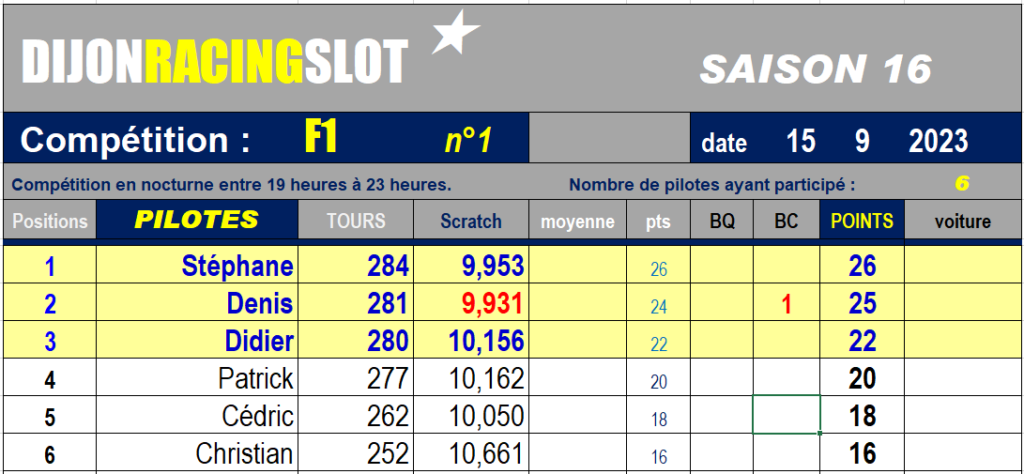Click Patrick's points total 20
This screenshot has width=1024, height=474.
pos(862,378)
